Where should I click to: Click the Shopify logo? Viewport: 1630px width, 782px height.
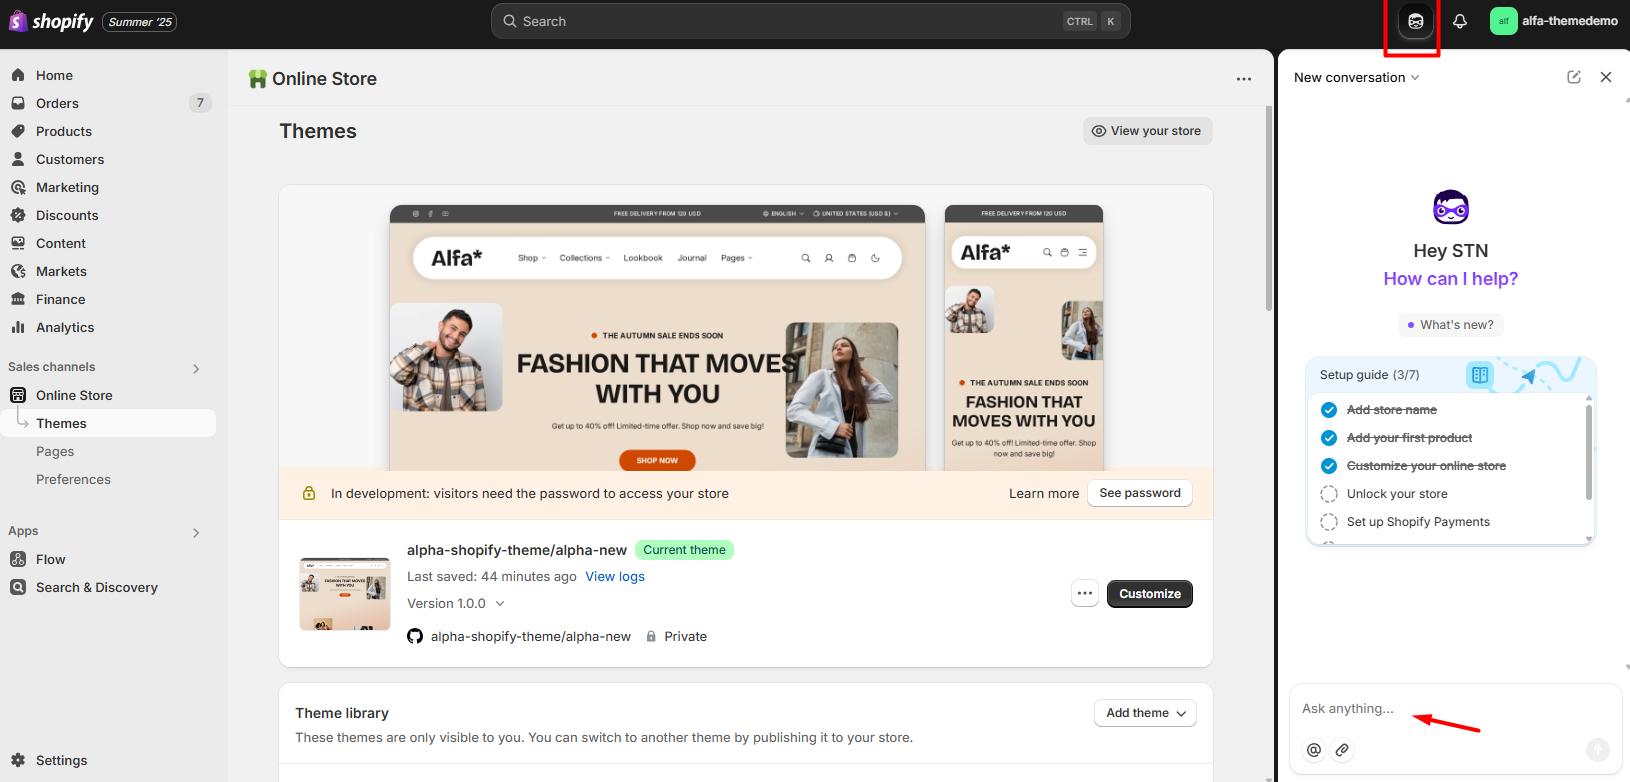tap(51, 21)
